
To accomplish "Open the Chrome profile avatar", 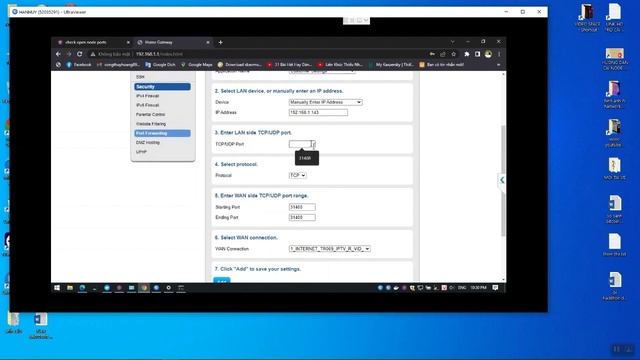I will 488,54.
